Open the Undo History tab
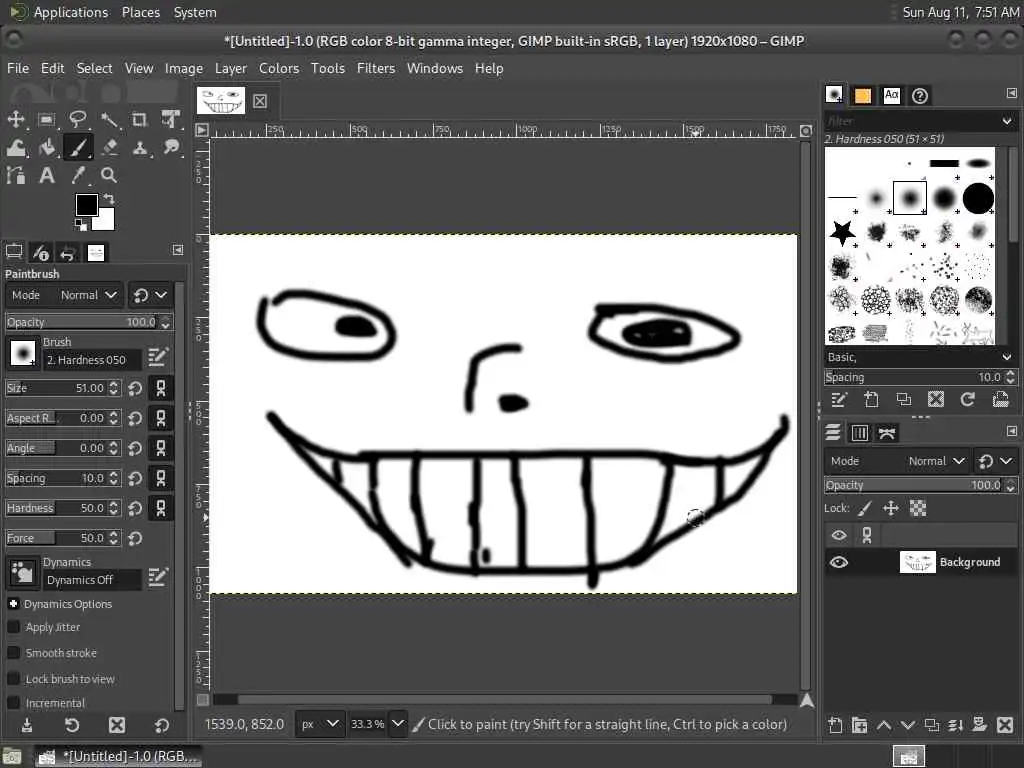The width and height of the screenshot is (1024, 768). coord(68,252)
